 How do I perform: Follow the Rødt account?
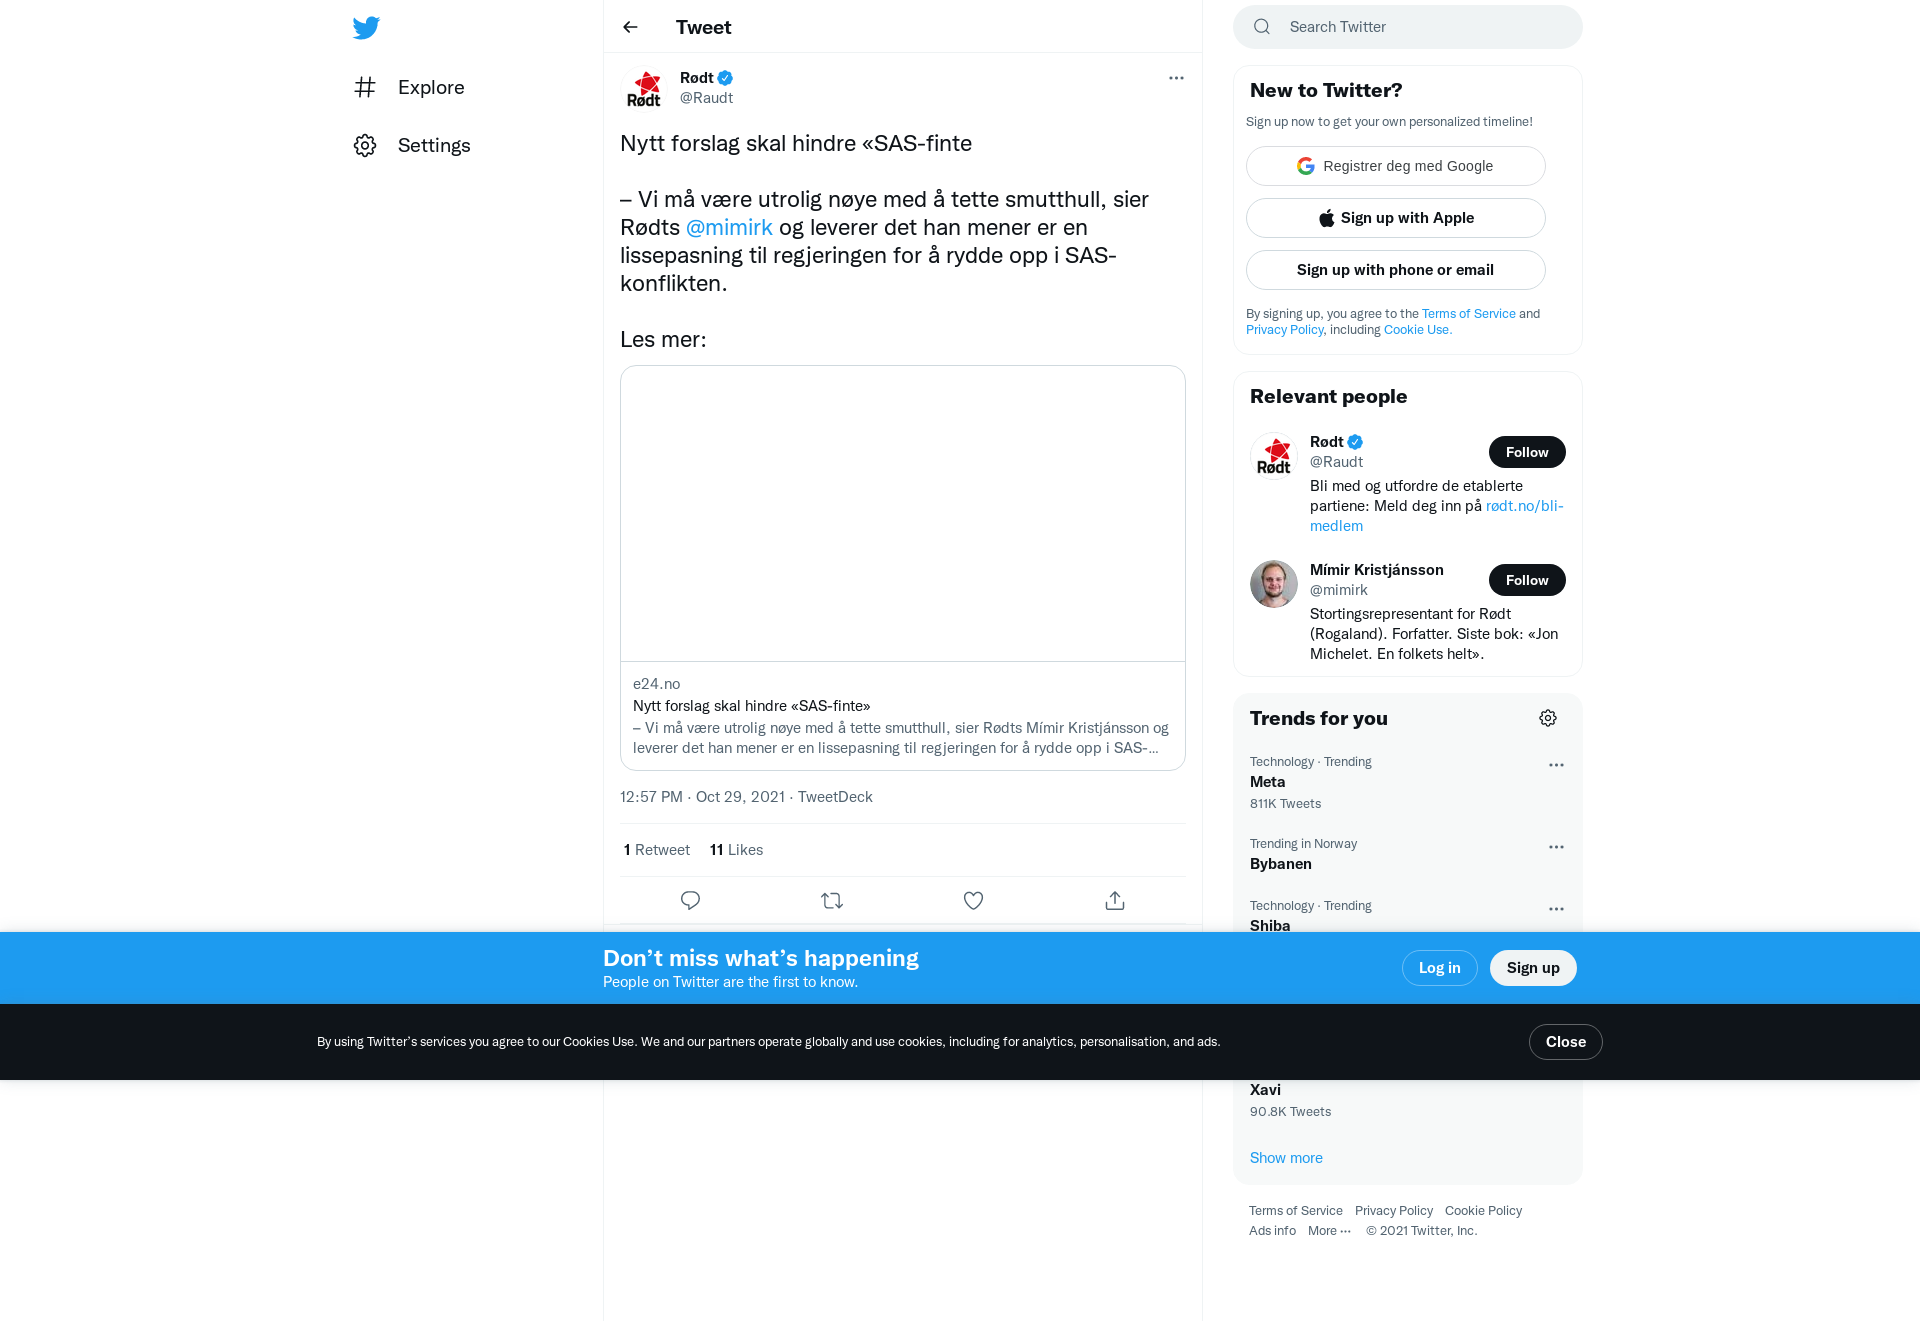click(x=1527, y=452)
